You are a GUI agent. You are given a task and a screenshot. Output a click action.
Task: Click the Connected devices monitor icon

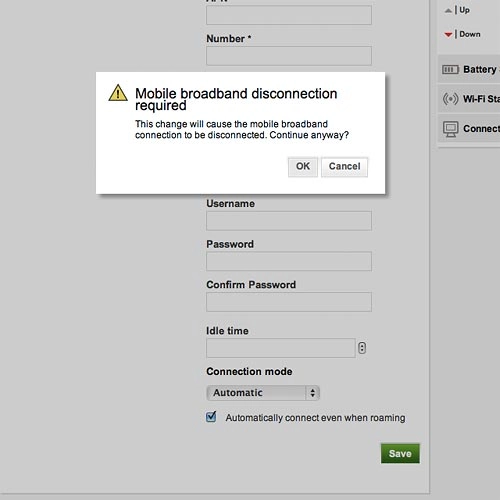click(x=450, y=129)
